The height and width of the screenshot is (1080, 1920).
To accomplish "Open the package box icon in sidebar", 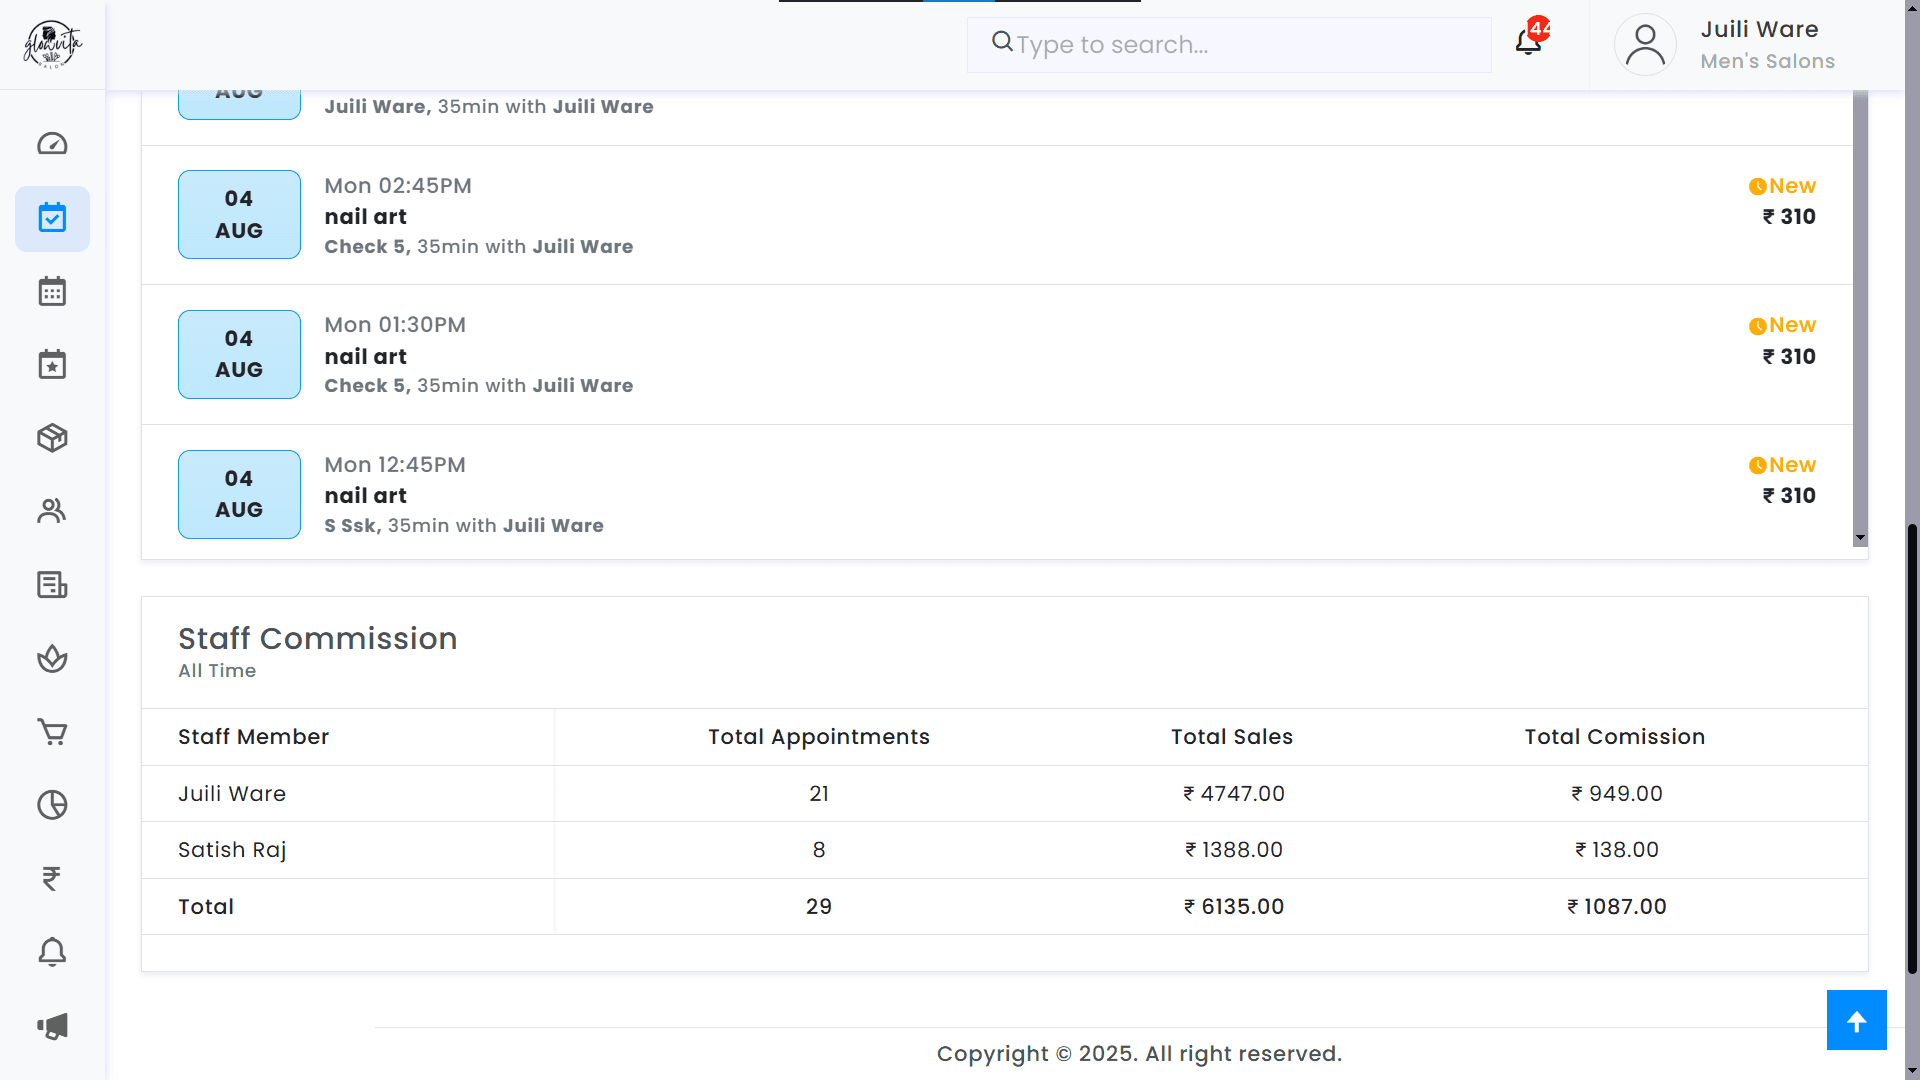I will click(x=52, y=438).
